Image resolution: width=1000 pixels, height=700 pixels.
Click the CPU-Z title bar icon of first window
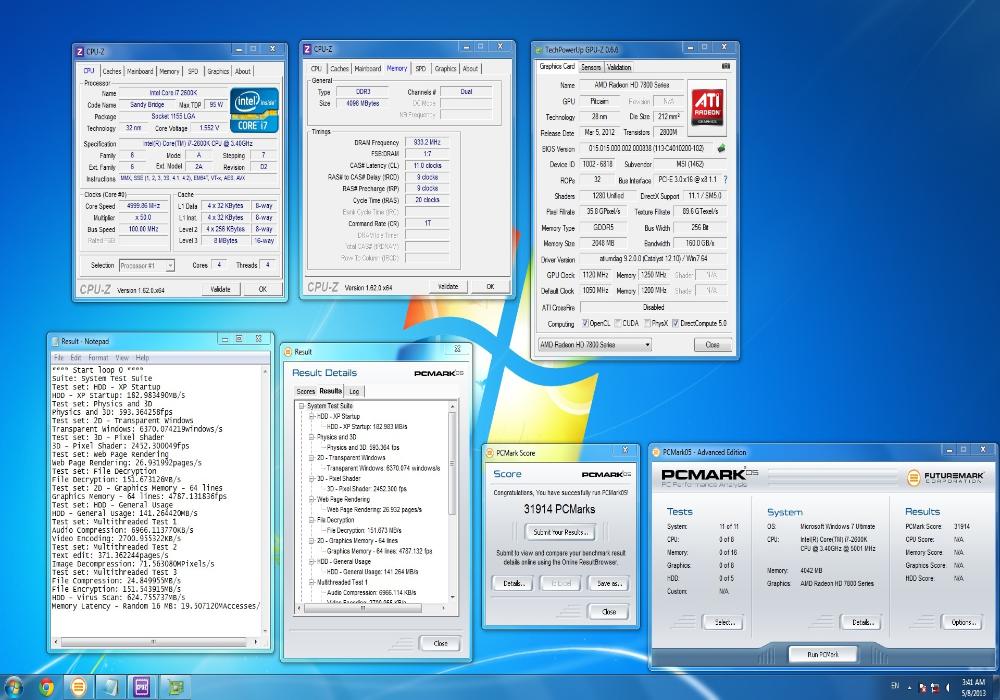[79, 52]
